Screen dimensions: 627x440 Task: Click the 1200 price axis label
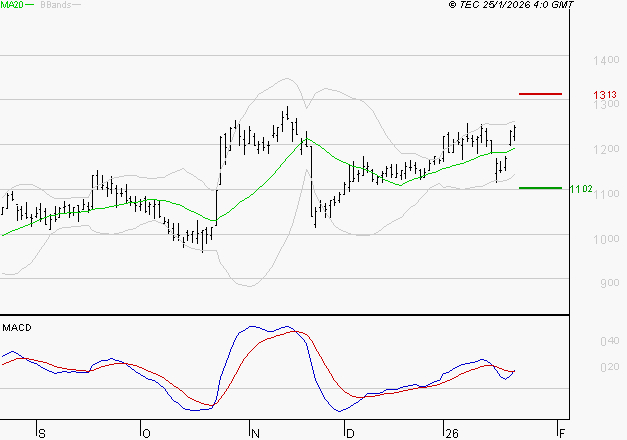(x=606, y=149)
